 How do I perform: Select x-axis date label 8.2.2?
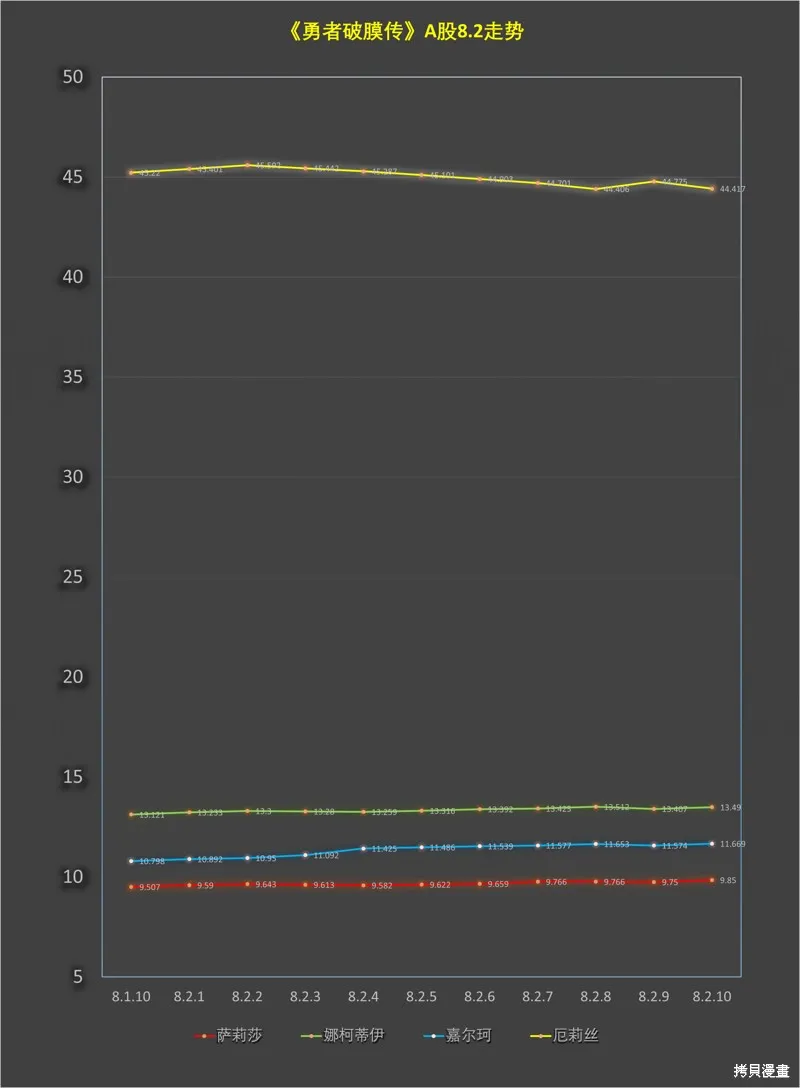click(247, 996)
